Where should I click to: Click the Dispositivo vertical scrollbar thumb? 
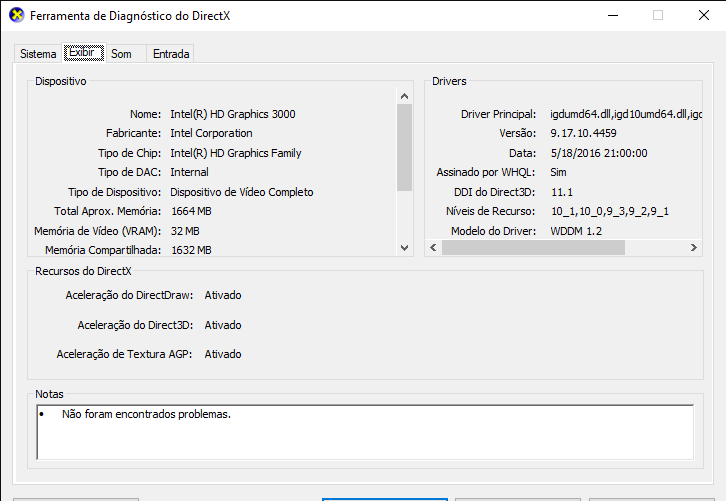coord(404,147)
